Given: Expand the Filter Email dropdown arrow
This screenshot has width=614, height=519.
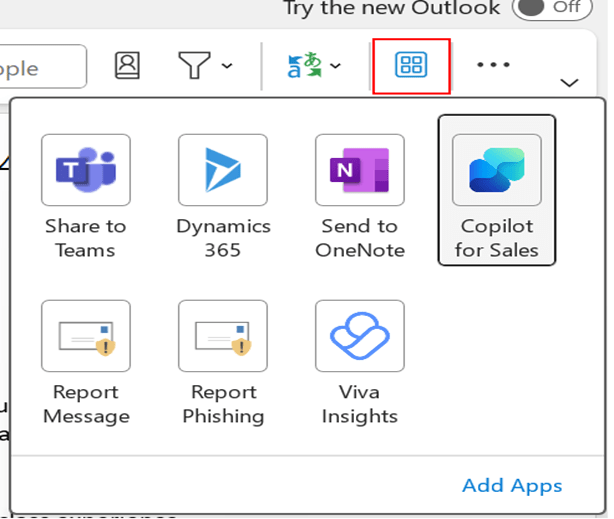Looking at the screenshot, I should pyautogui.click(x=227, y=67).
